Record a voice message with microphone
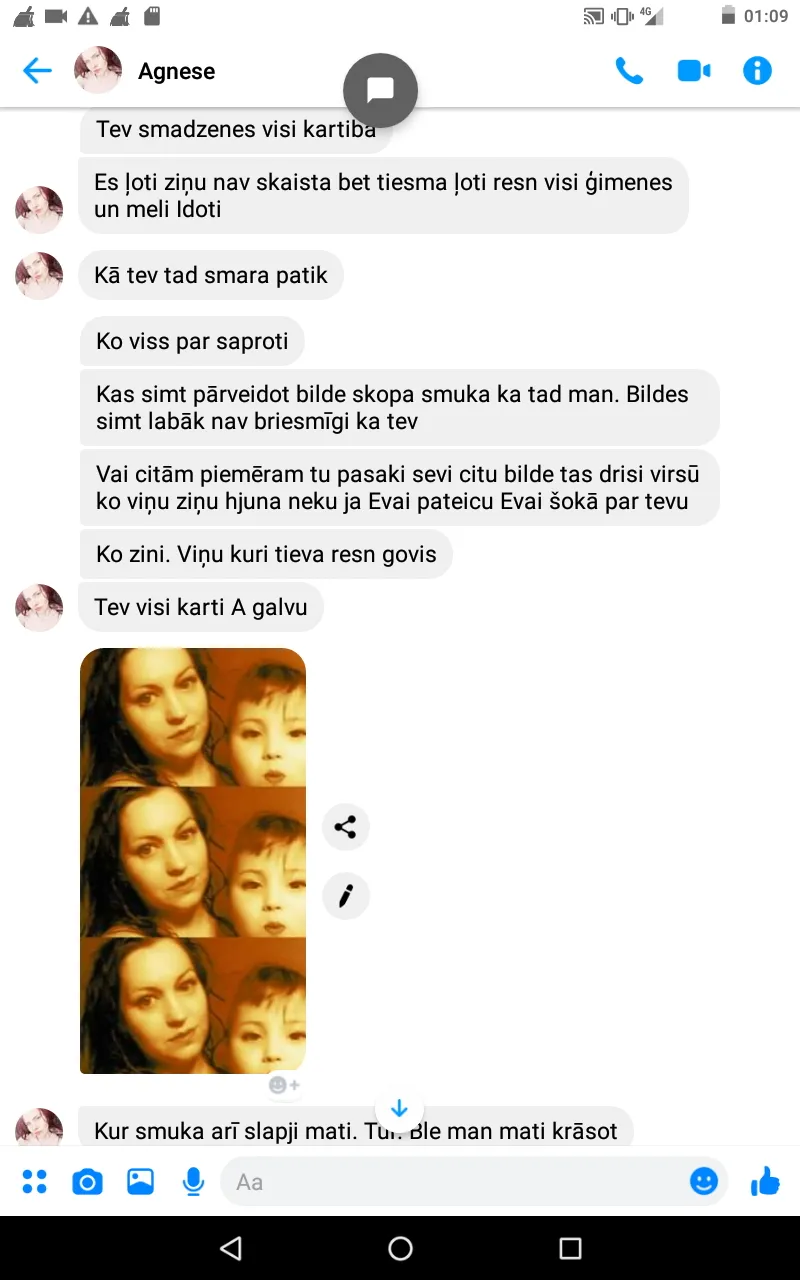Viewport: 800px width, 1280px height. click(193, 1182)
